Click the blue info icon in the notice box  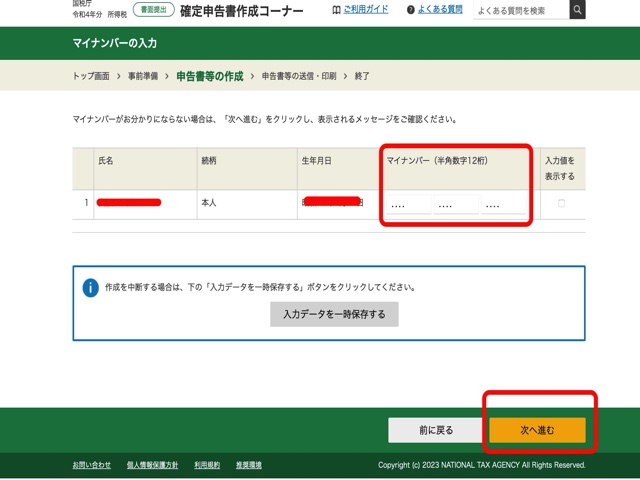[91, 287]
